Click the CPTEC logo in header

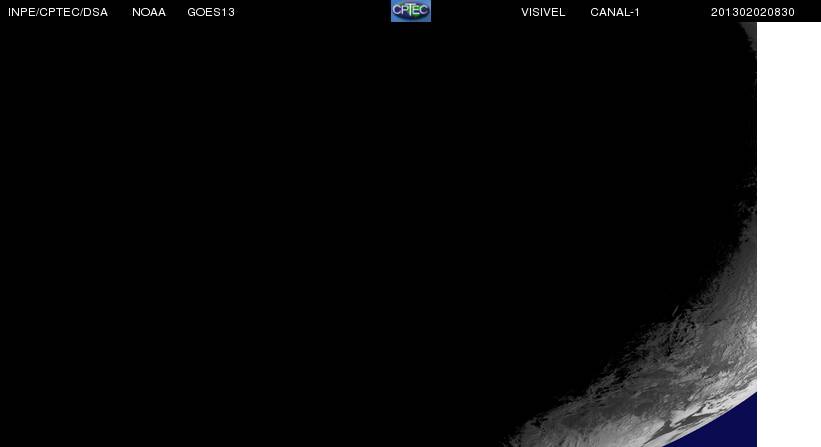(411, 11)
